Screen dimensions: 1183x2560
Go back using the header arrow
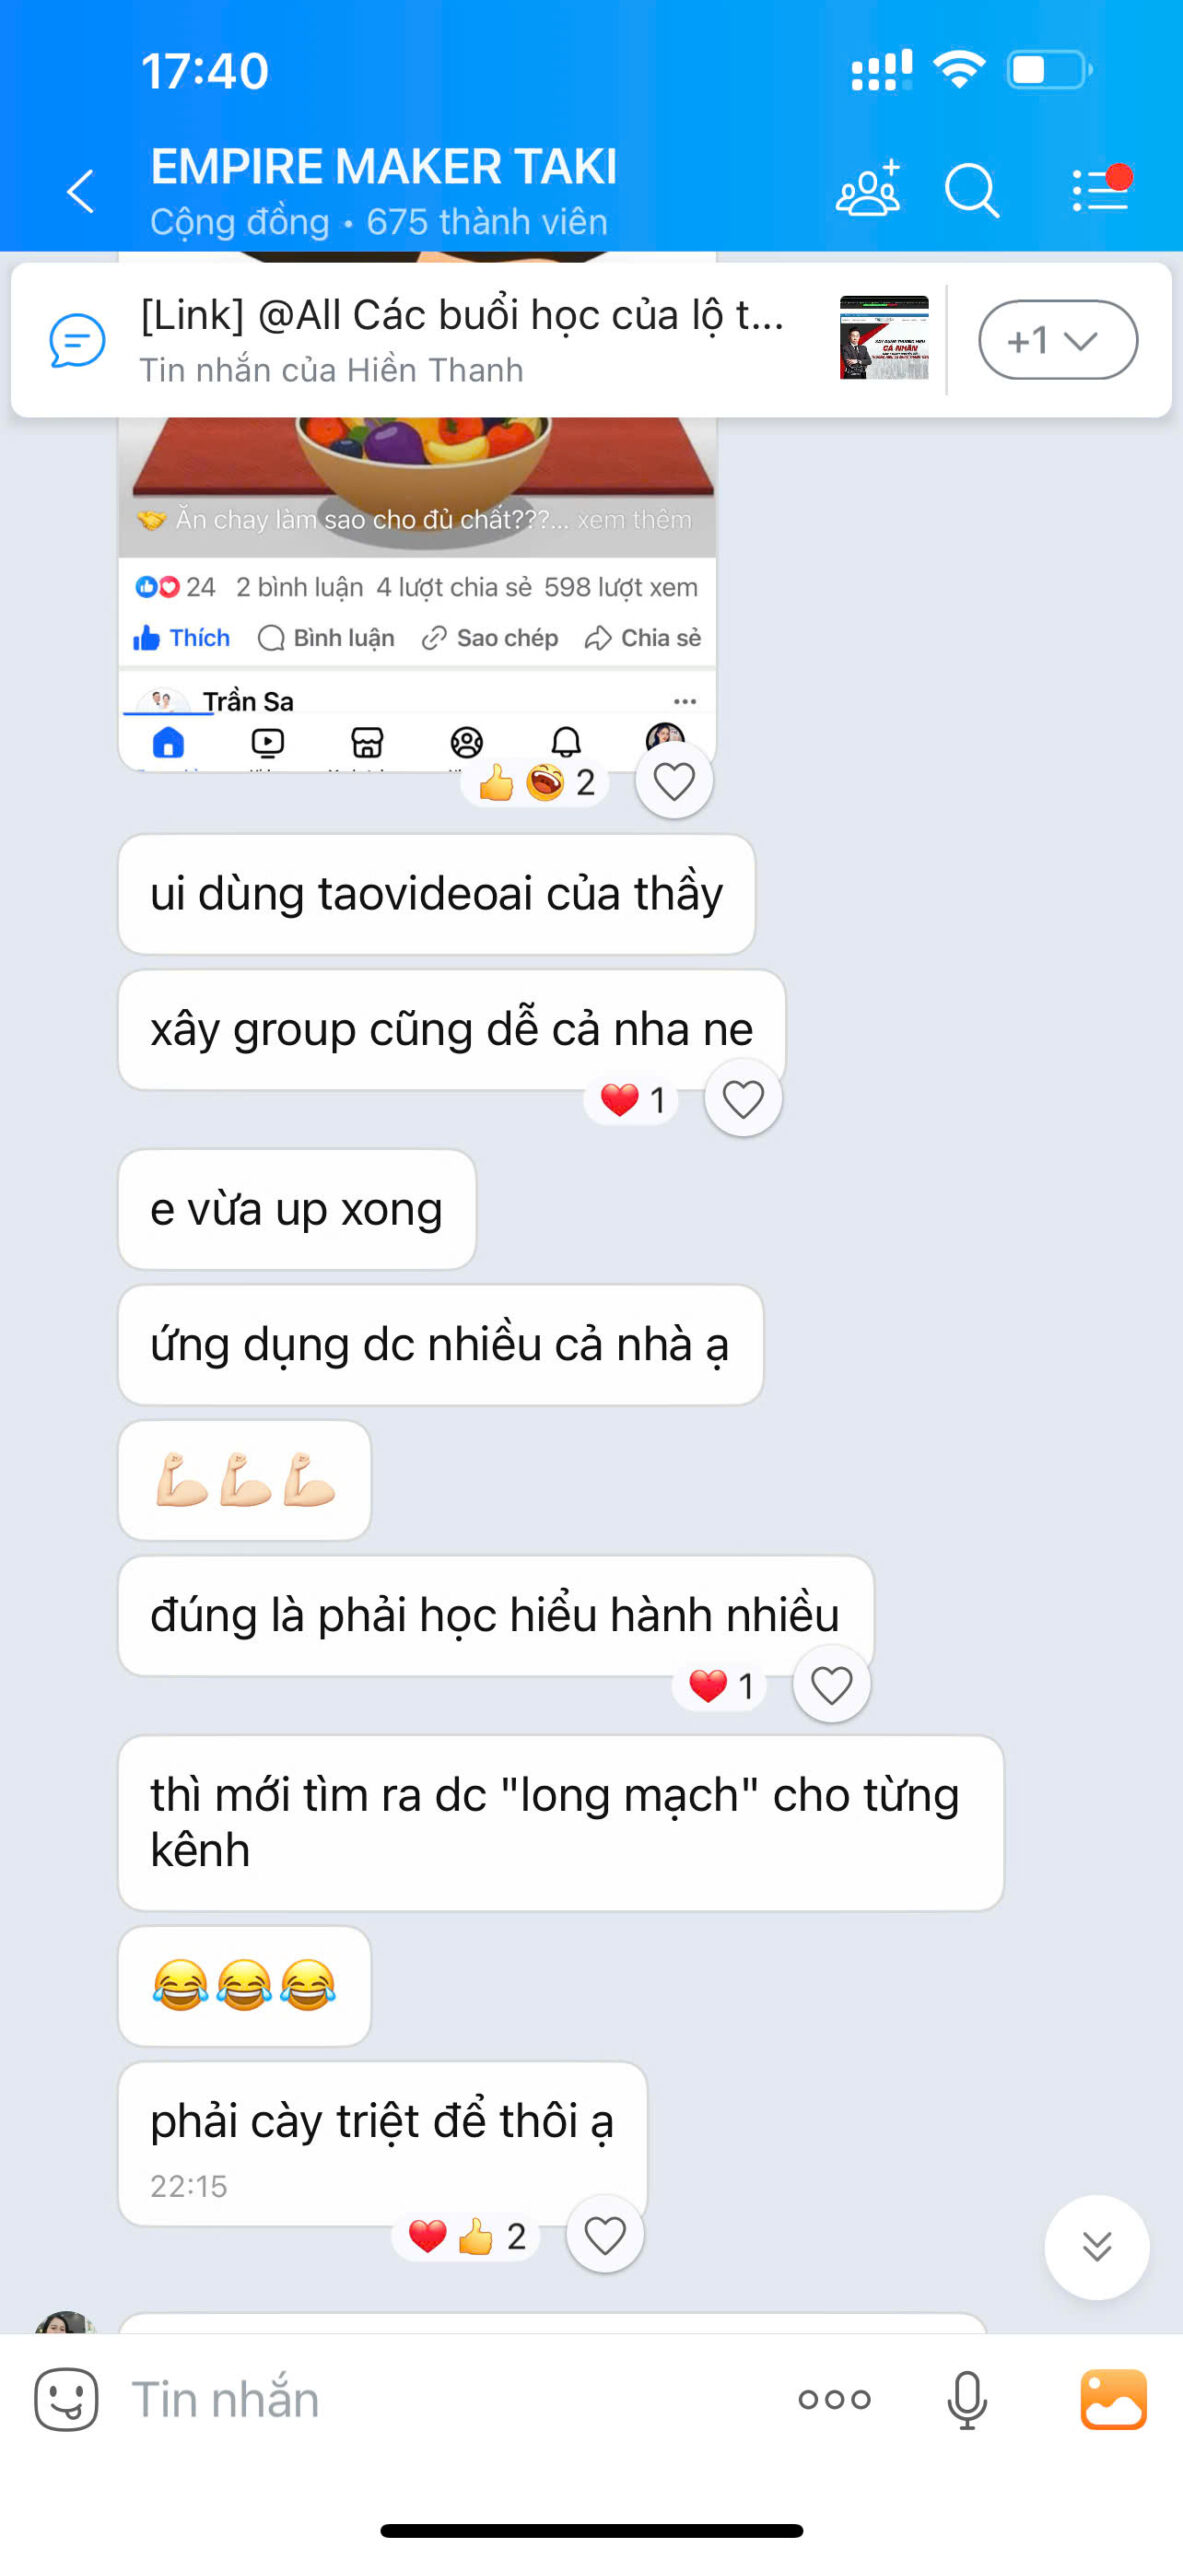pos(80,191)
